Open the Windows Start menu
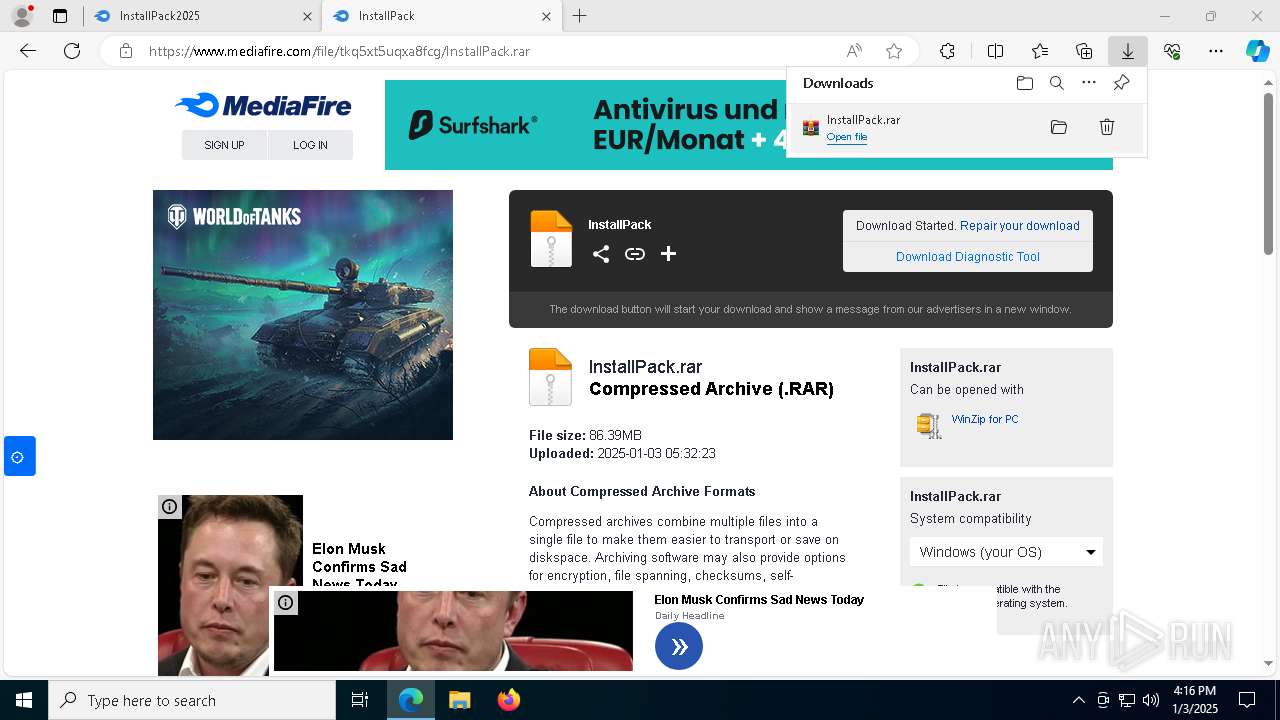 (x=24, y=700)
